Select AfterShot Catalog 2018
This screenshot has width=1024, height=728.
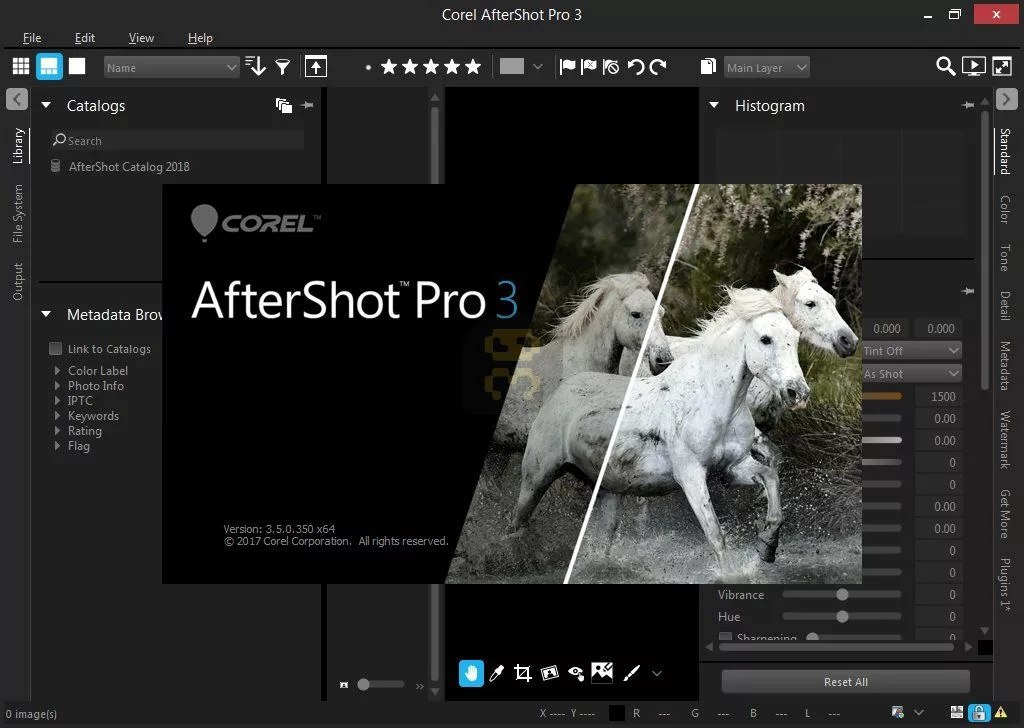click(x=129, y=166)
